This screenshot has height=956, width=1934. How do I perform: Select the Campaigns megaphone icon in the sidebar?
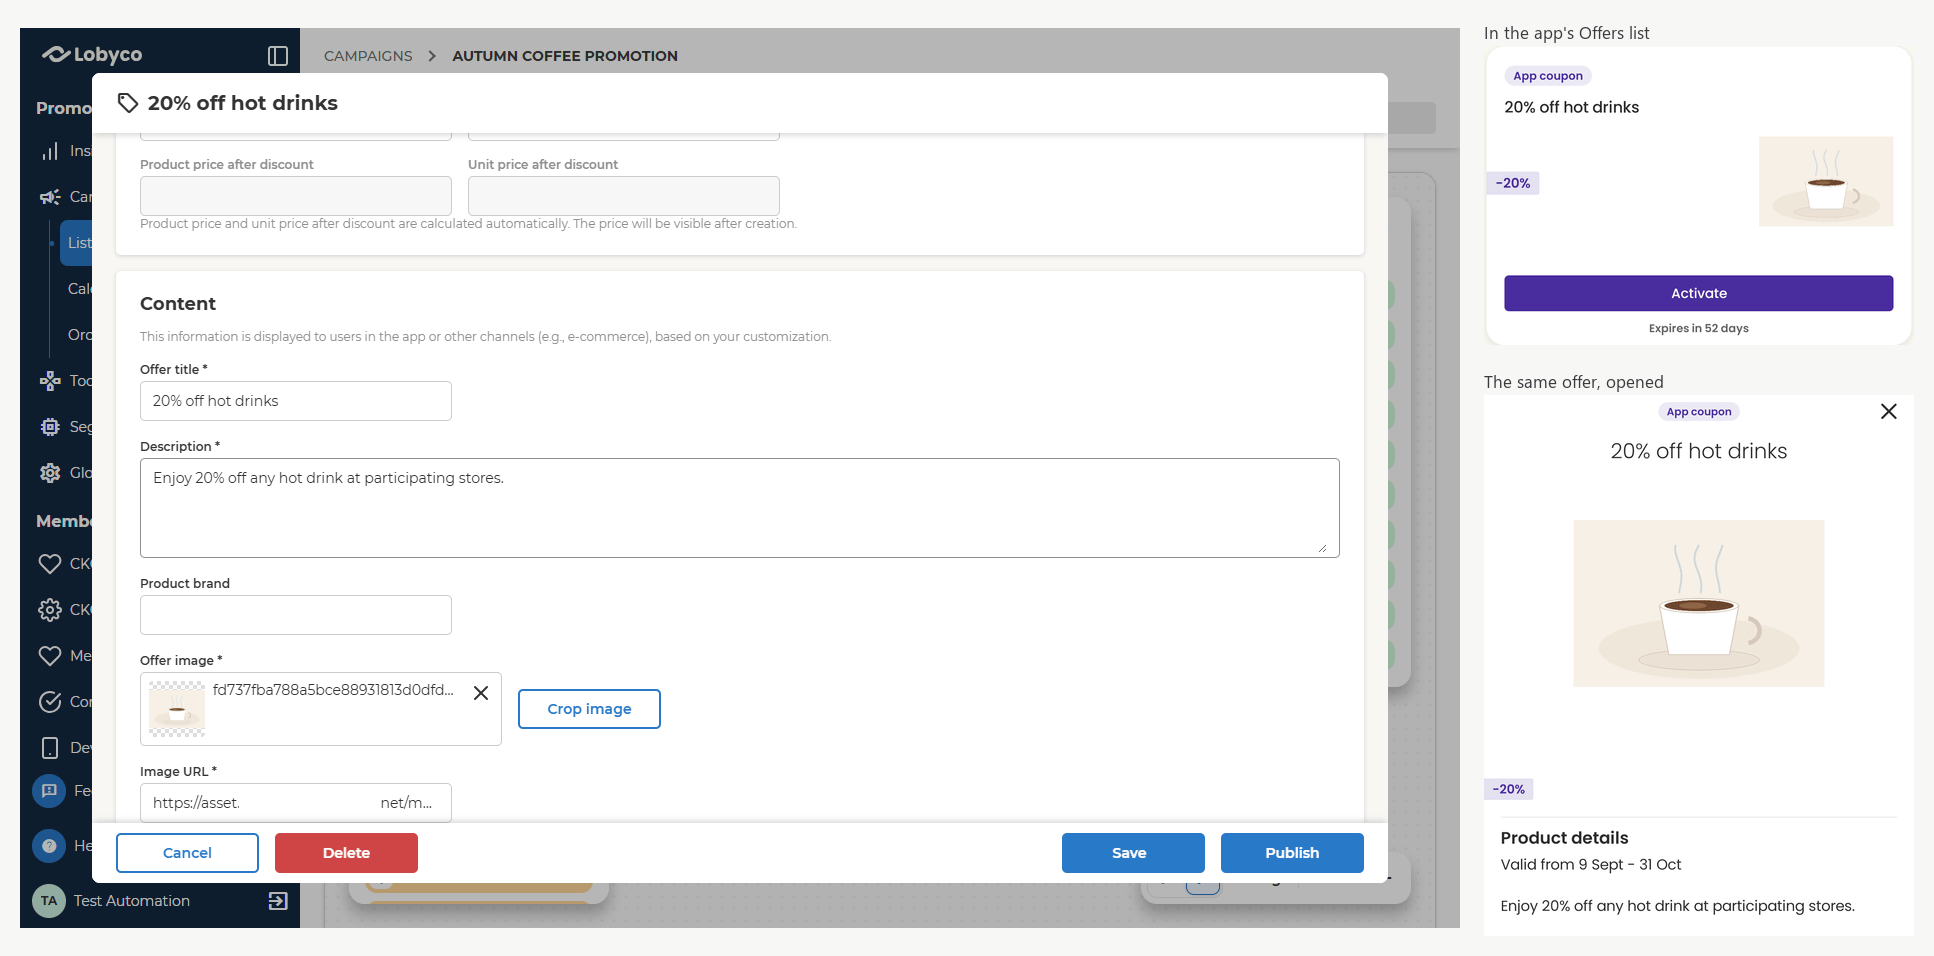click(x=50, y=197)
